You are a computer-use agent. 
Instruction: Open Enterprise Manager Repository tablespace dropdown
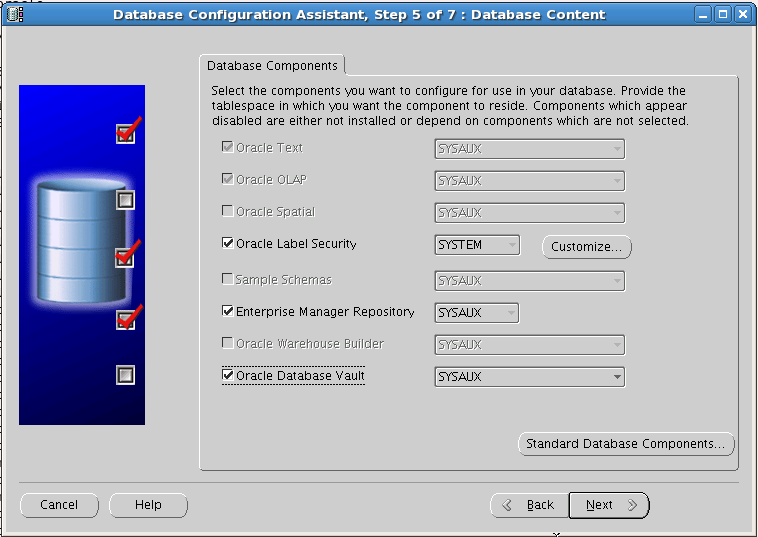click(477, 313)
